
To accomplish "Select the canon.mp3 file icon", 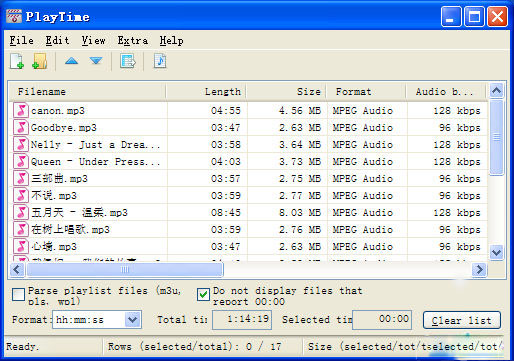I will tap(21, 110).
